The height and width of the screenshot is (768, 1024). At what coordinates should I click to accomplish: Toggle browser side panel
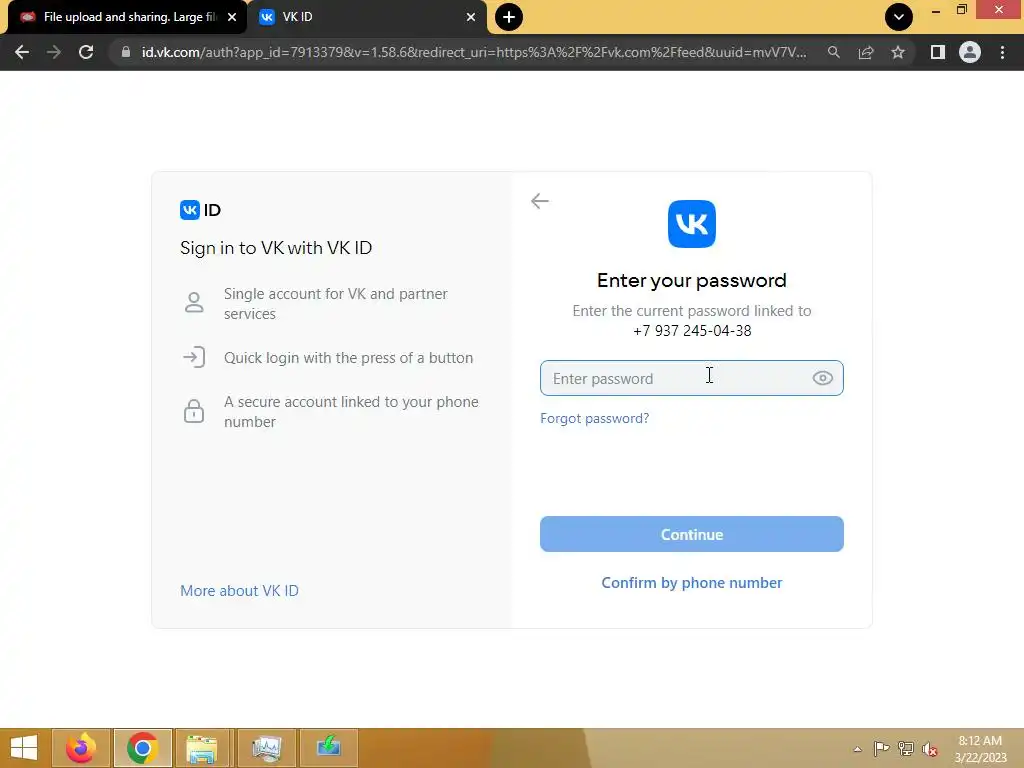(x=937, y=52)
